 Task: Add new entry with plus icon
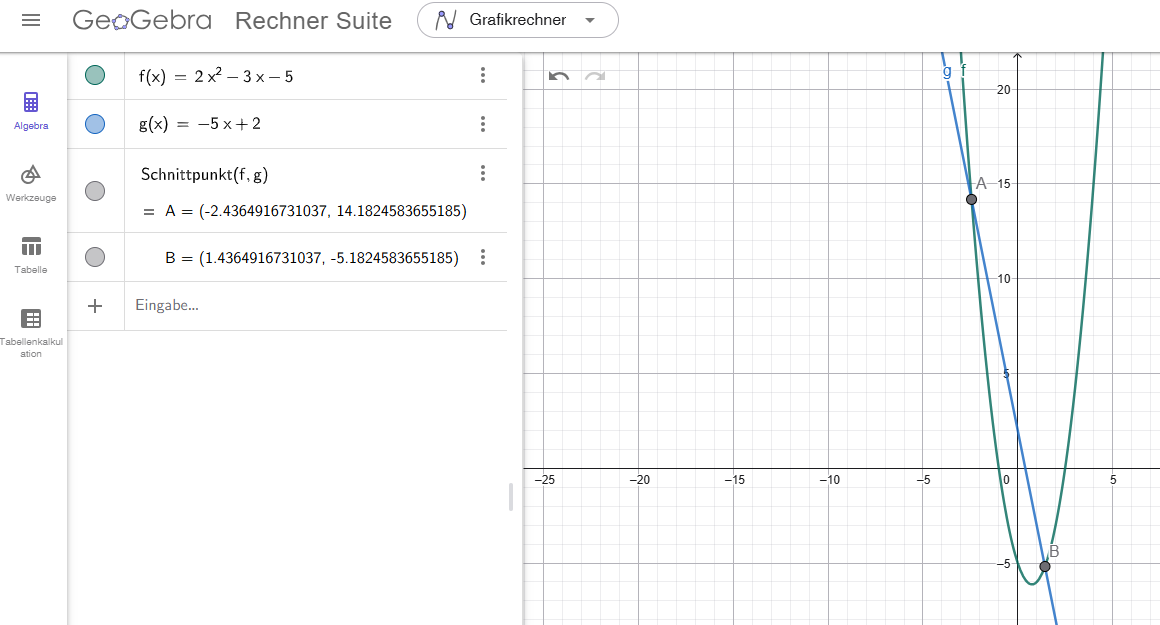pyautogui.click(x=95, y=306)
